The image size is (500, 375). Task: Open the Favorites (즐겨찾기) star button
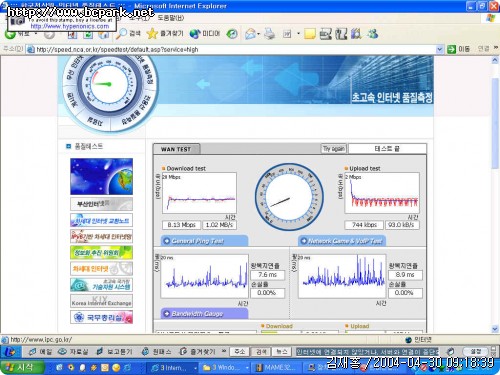[165, 33]
